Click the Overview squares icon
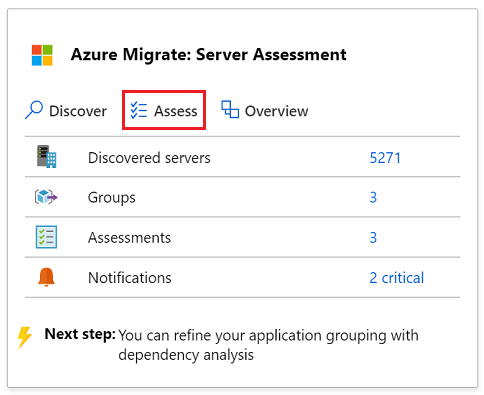The width and height of the screenshot is (484, 395). (x=230, y=109)
